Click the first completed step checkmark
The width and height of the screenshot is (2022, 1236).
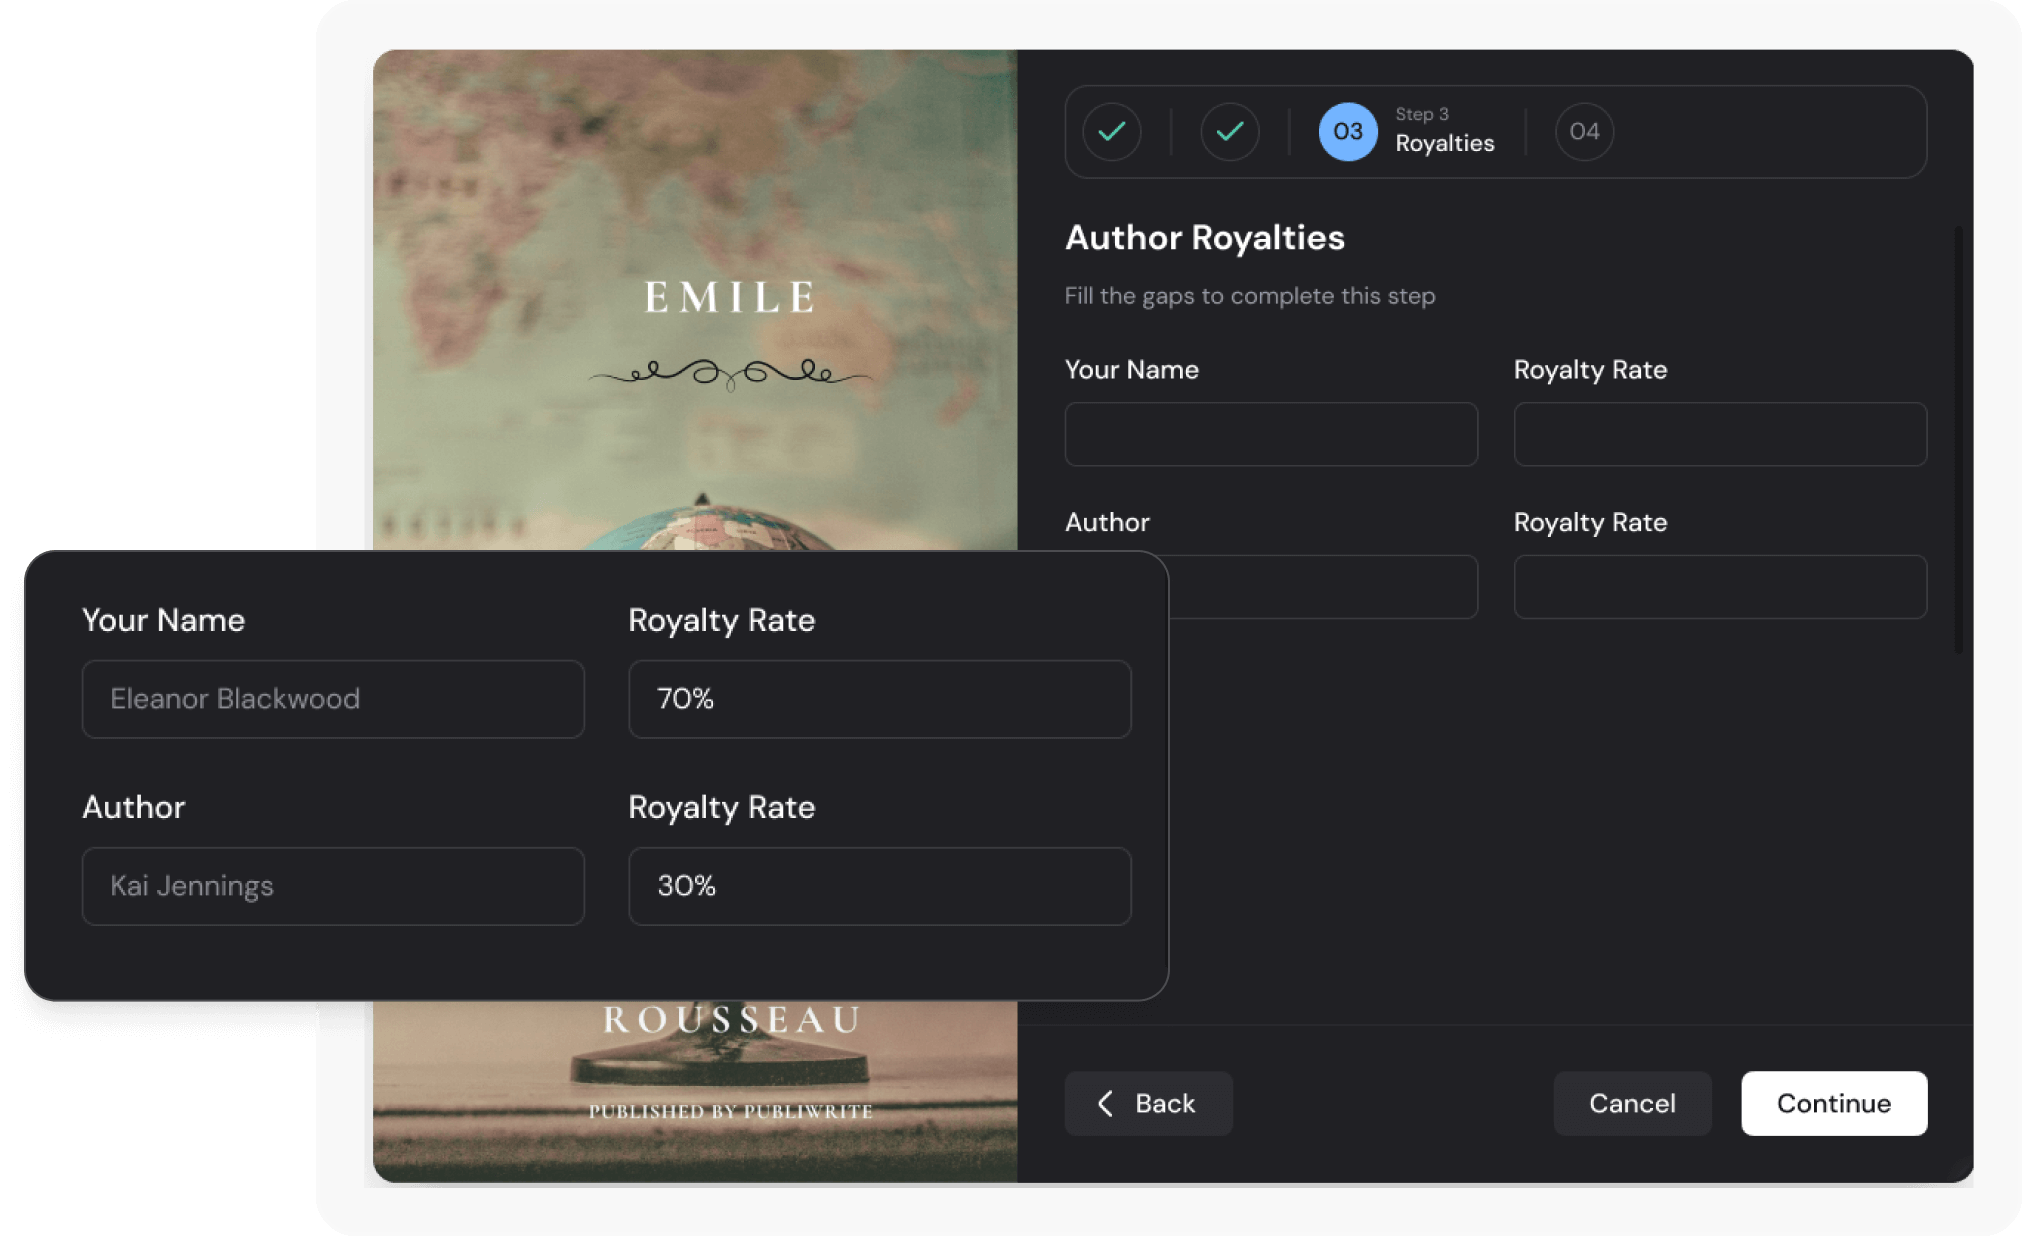[1111, 131]
